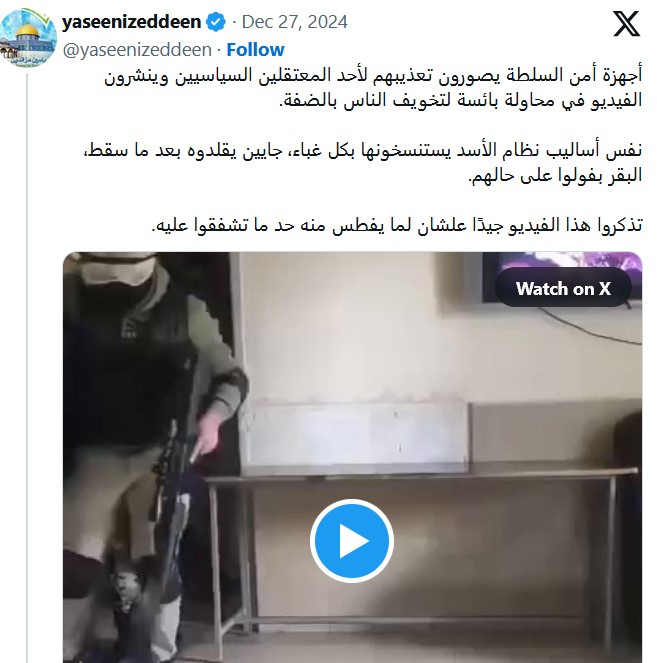The height and width of the screenshot is (663, 657).
Task: Click the line beginning الفيديو في محاولة بائسة
Action: (460, 101)
